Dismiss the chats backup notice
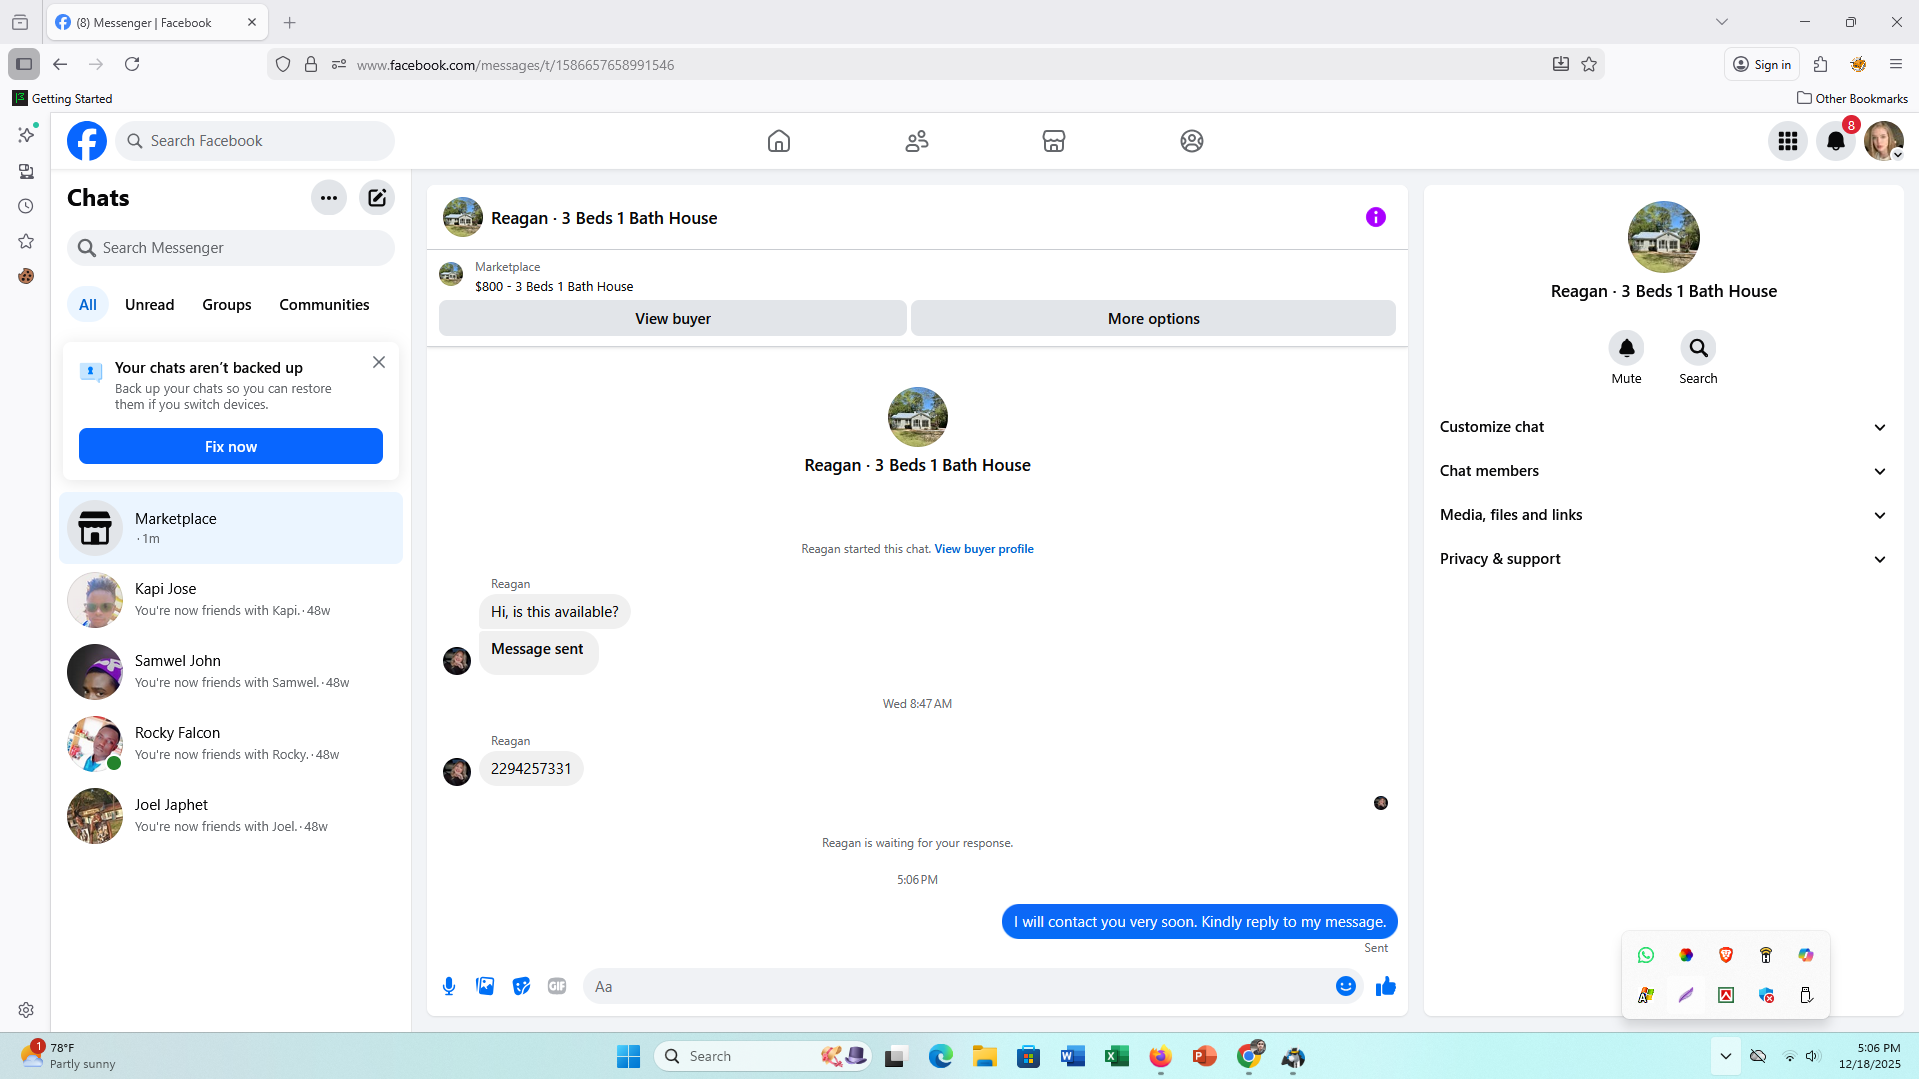 click(x=379, y=363)
